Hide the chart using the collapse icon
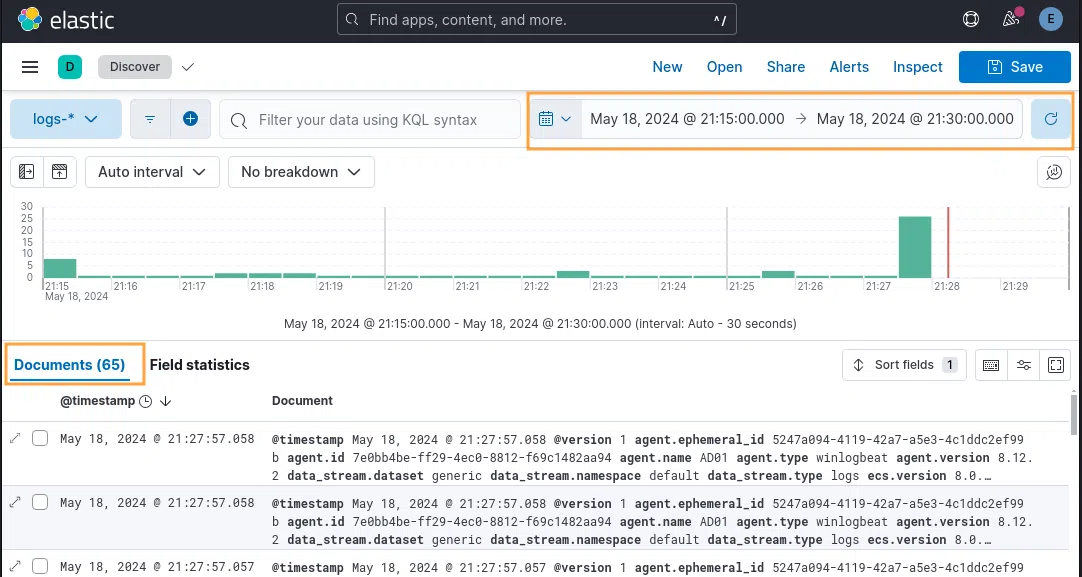The image size is (1082, 577). click(59, 172)
